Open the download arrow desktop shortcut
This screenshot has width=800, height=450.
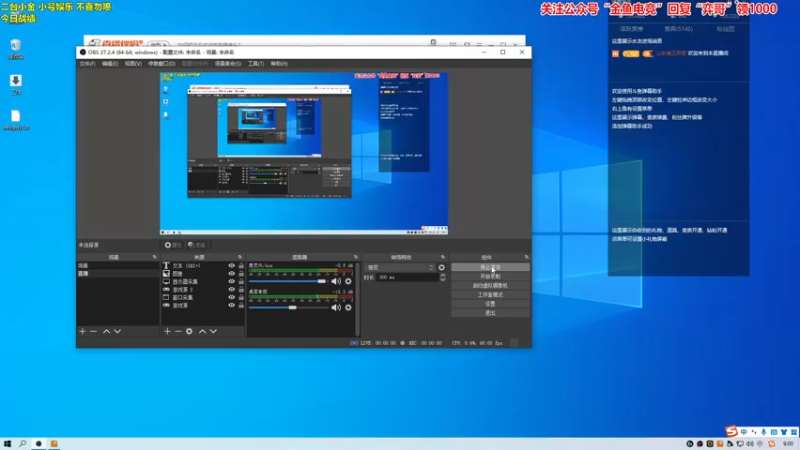pos(15,85)
